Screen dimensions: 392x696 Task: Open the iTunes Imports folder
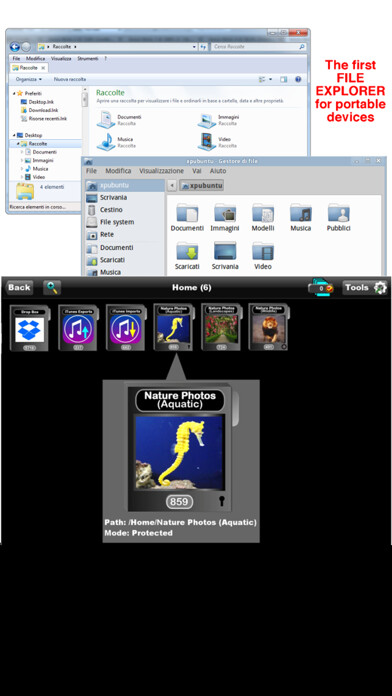click(x=126, y=328)
